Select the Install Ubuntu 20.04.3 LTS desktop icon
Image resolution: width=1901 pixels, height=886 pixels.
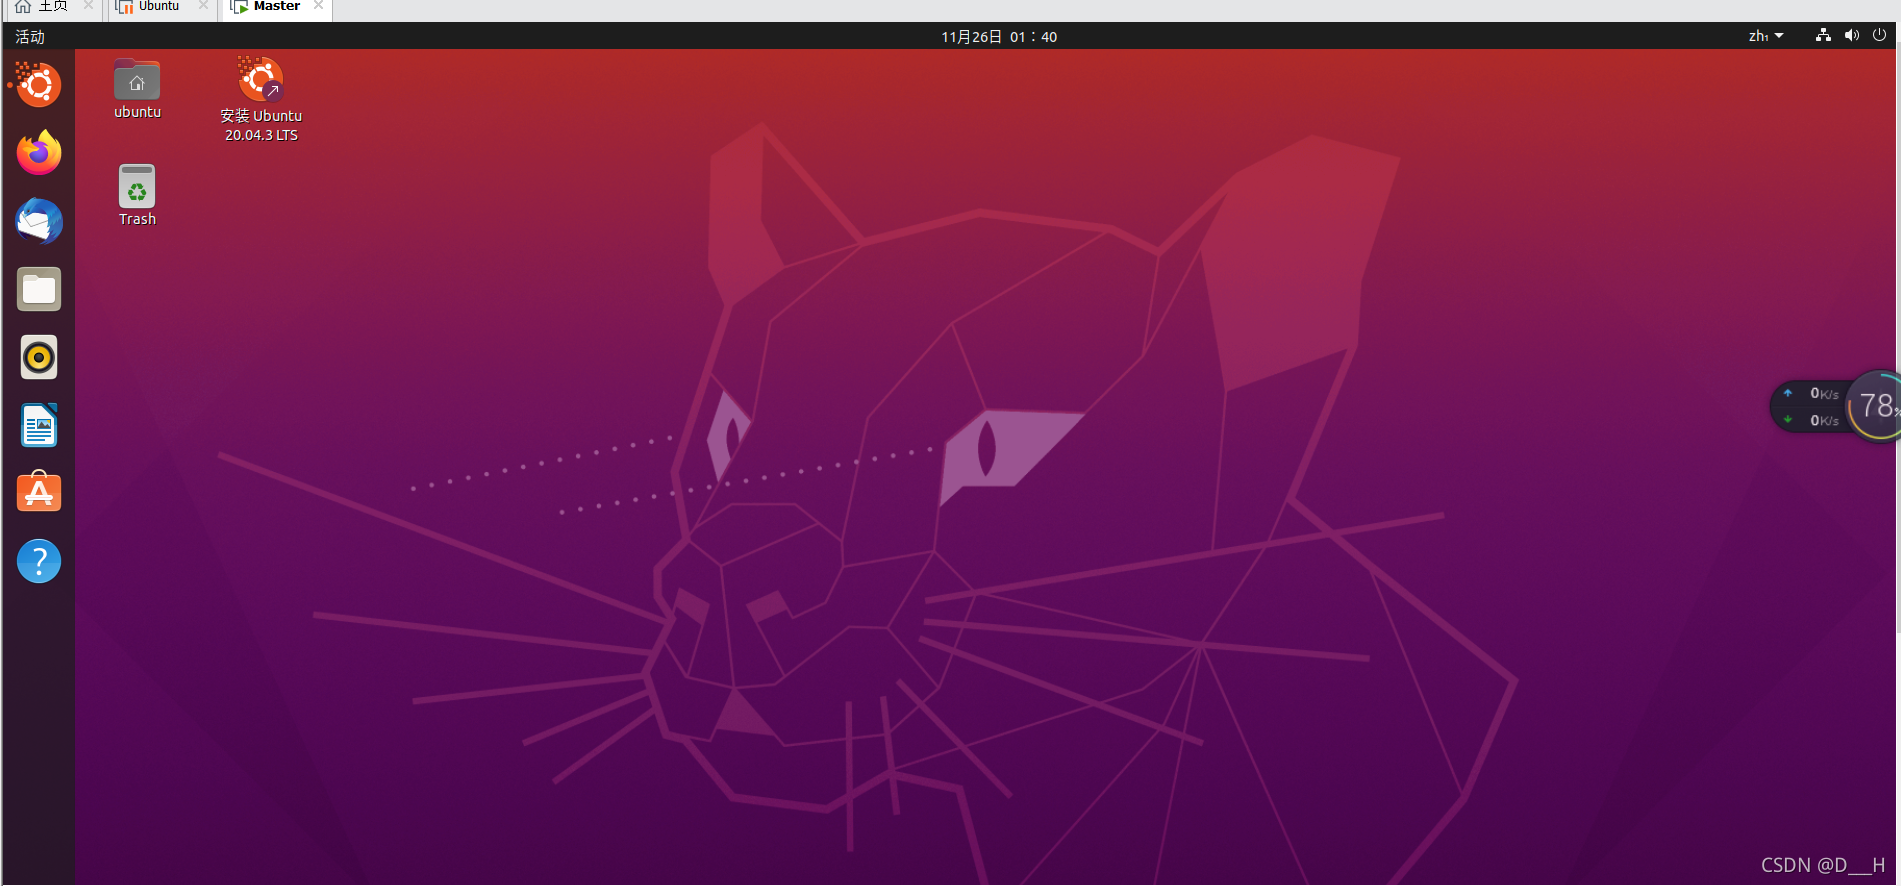[261, 100]
